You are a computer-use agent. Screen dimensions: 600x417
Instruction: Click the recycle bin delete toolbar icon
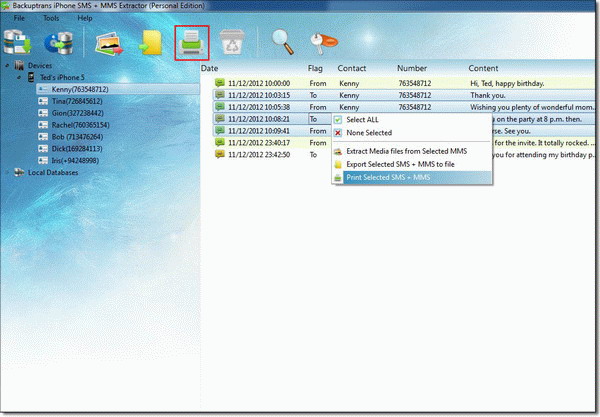tap(232, 42)
